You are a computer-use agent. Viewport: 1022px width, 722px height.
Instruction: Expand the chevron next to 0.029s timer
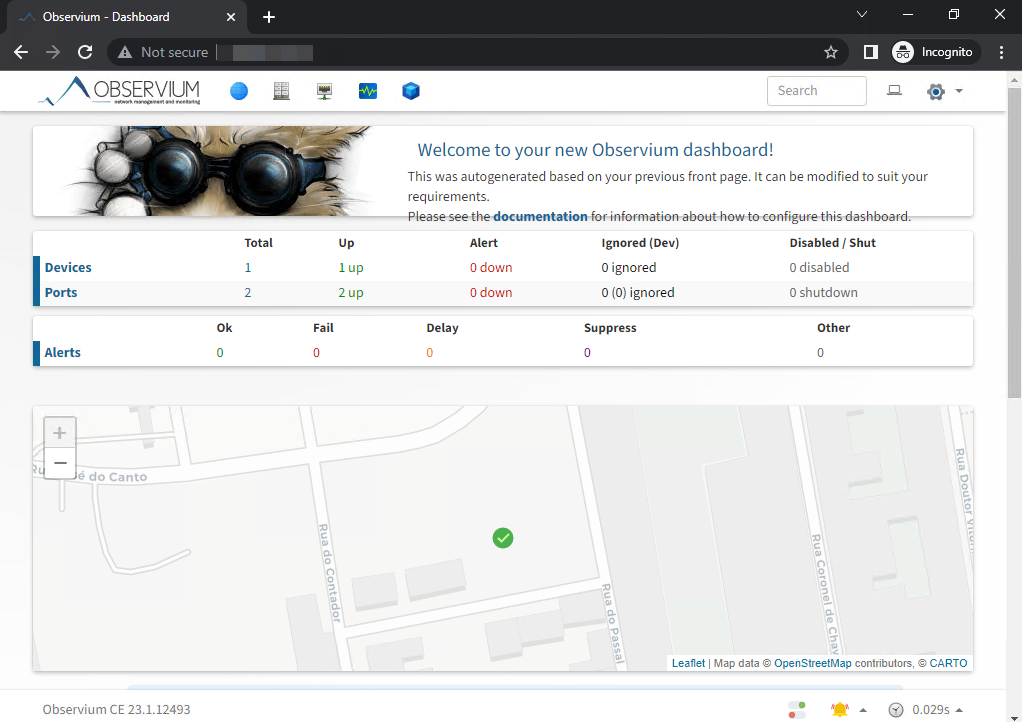(958, 708)
